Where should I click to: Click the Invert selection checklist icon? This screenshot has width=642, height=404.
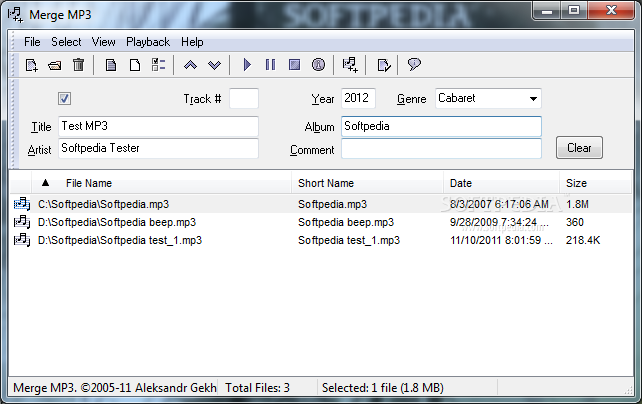pos(158,65)
